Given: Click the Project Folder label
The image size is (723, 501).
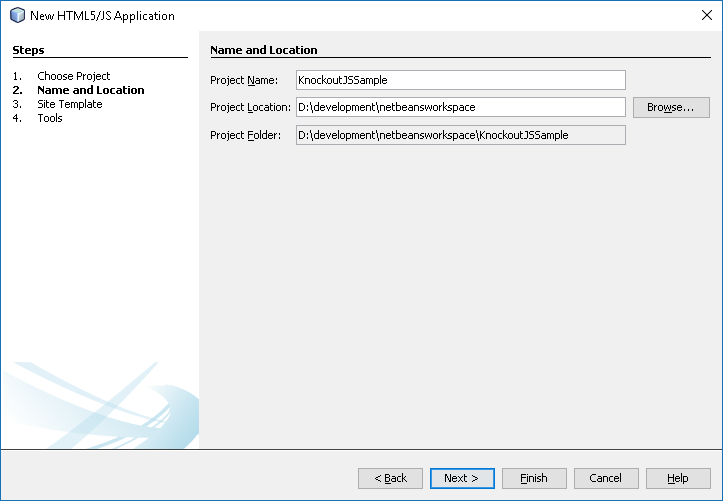Looking at the screenshot, I should [x=245, y=135].
